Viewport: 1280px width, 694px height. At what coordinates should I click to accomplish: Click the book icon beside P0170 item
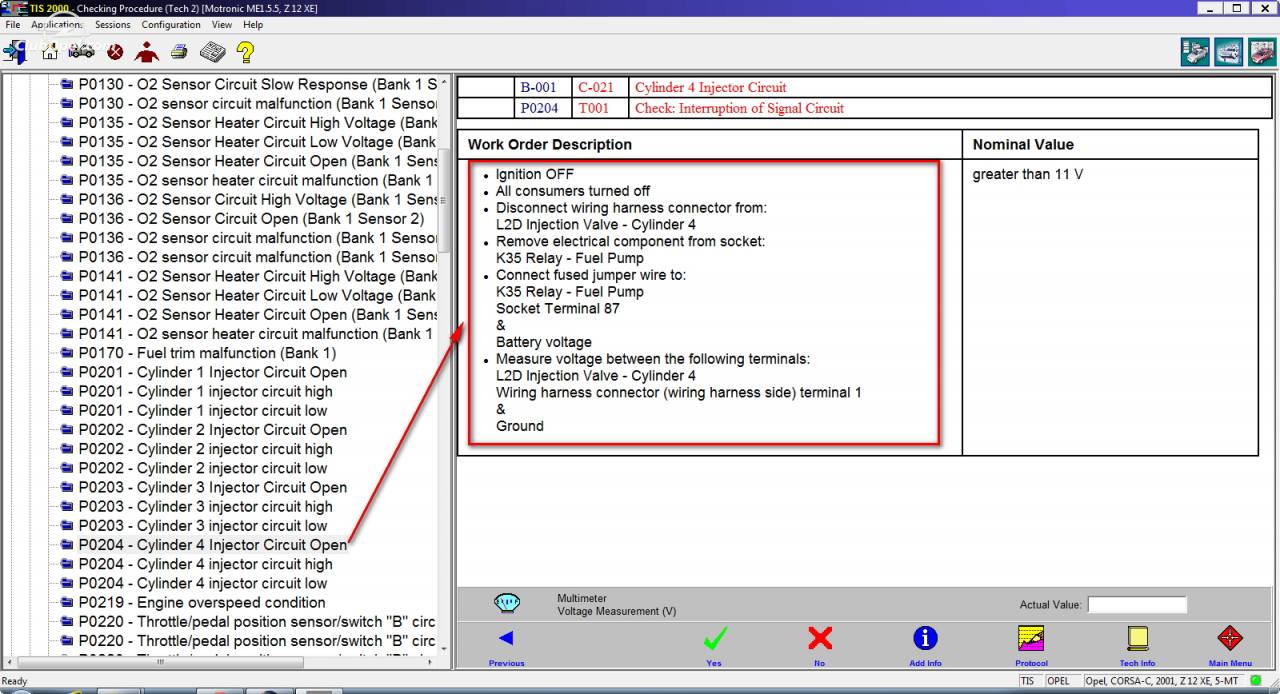67,353
